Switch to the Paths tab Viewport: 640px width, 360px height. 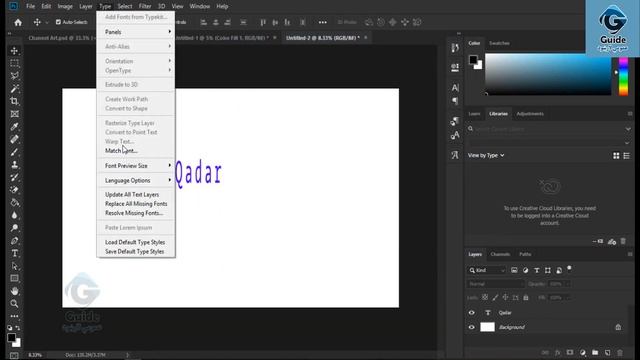click(x=525, y=254)
